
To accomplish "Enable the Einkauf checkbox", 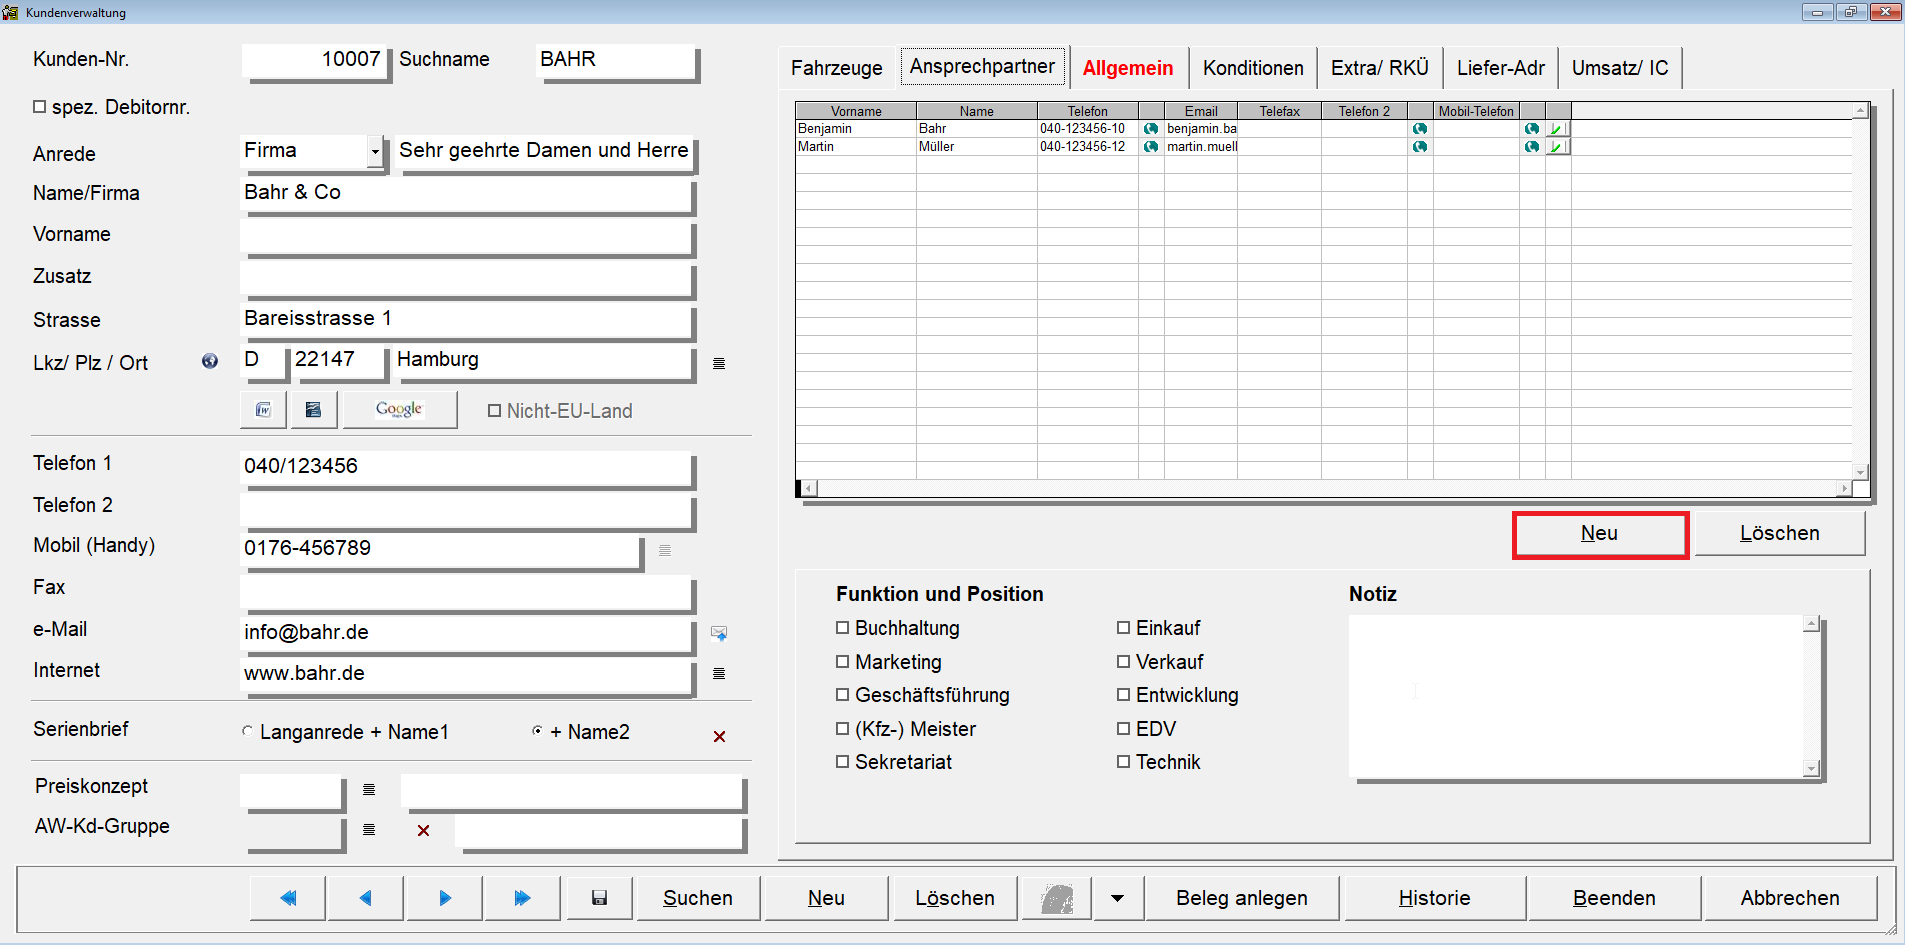I will point(1123,628).
